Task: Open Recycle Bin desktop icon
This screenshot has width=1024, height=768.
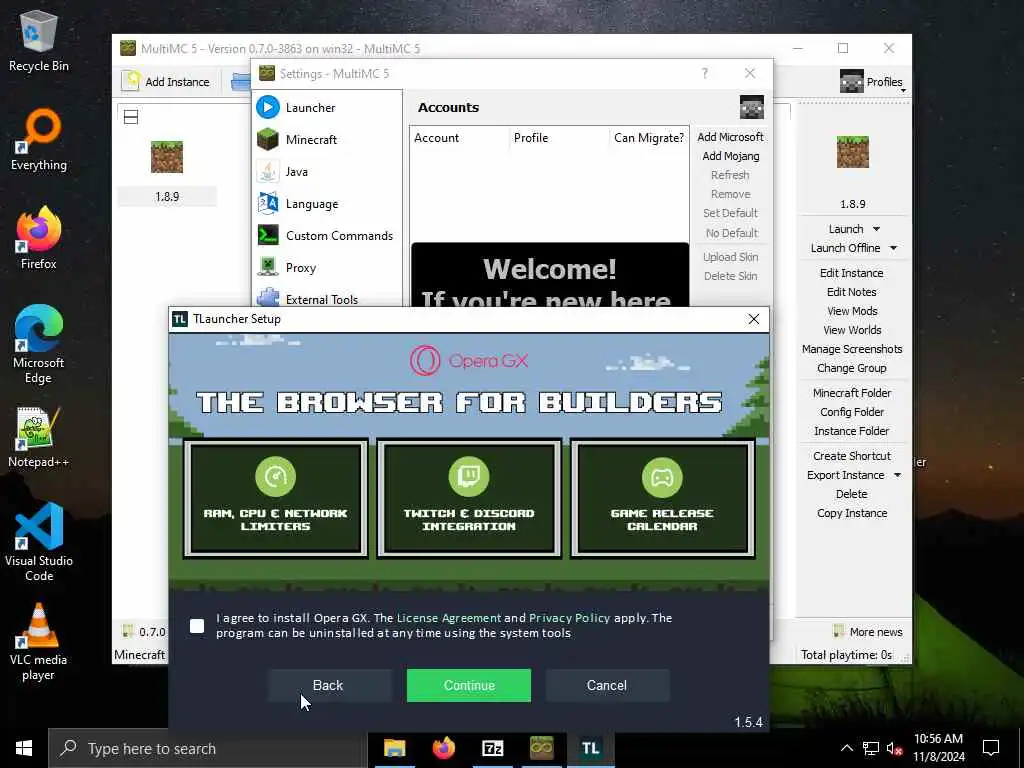Action: [39, 40]
